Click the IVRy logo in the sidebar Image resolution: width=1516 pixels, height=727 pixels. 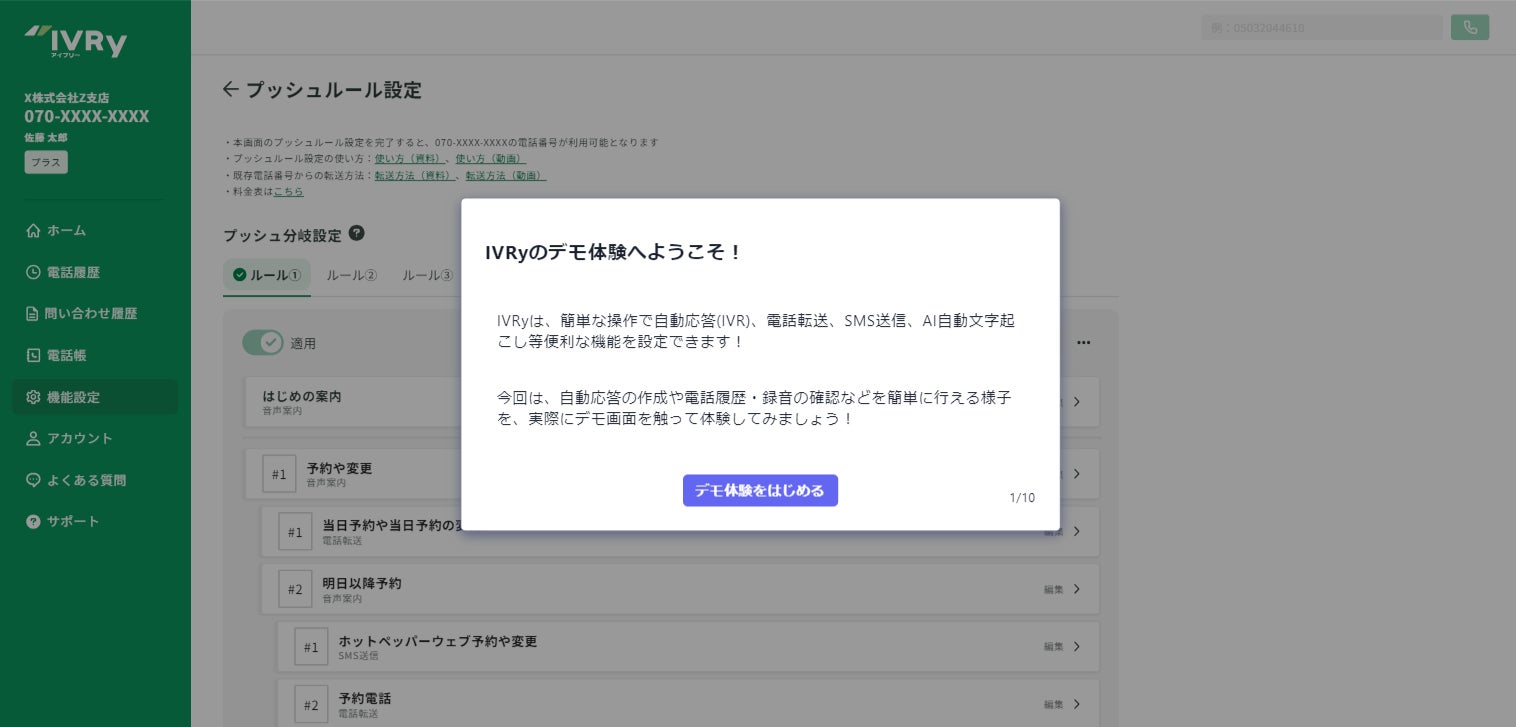[x=76, y=42]
